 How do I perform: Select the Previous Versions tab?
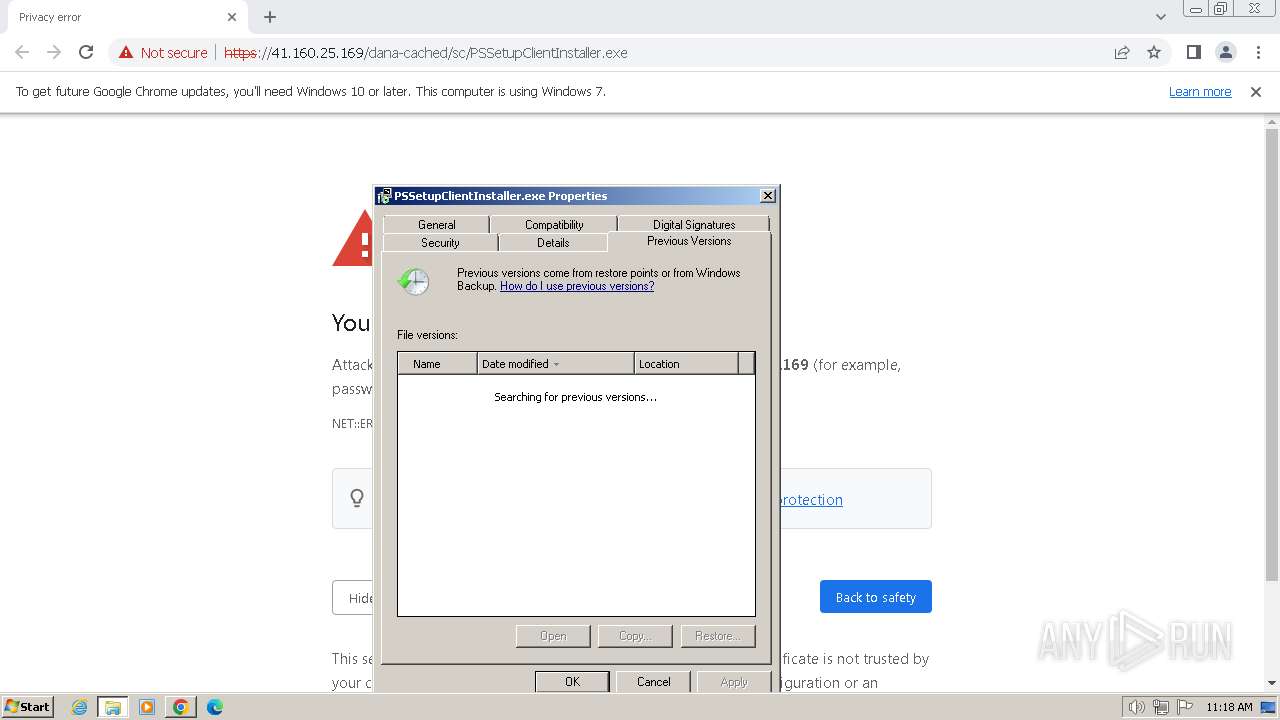tap(689, 241)
